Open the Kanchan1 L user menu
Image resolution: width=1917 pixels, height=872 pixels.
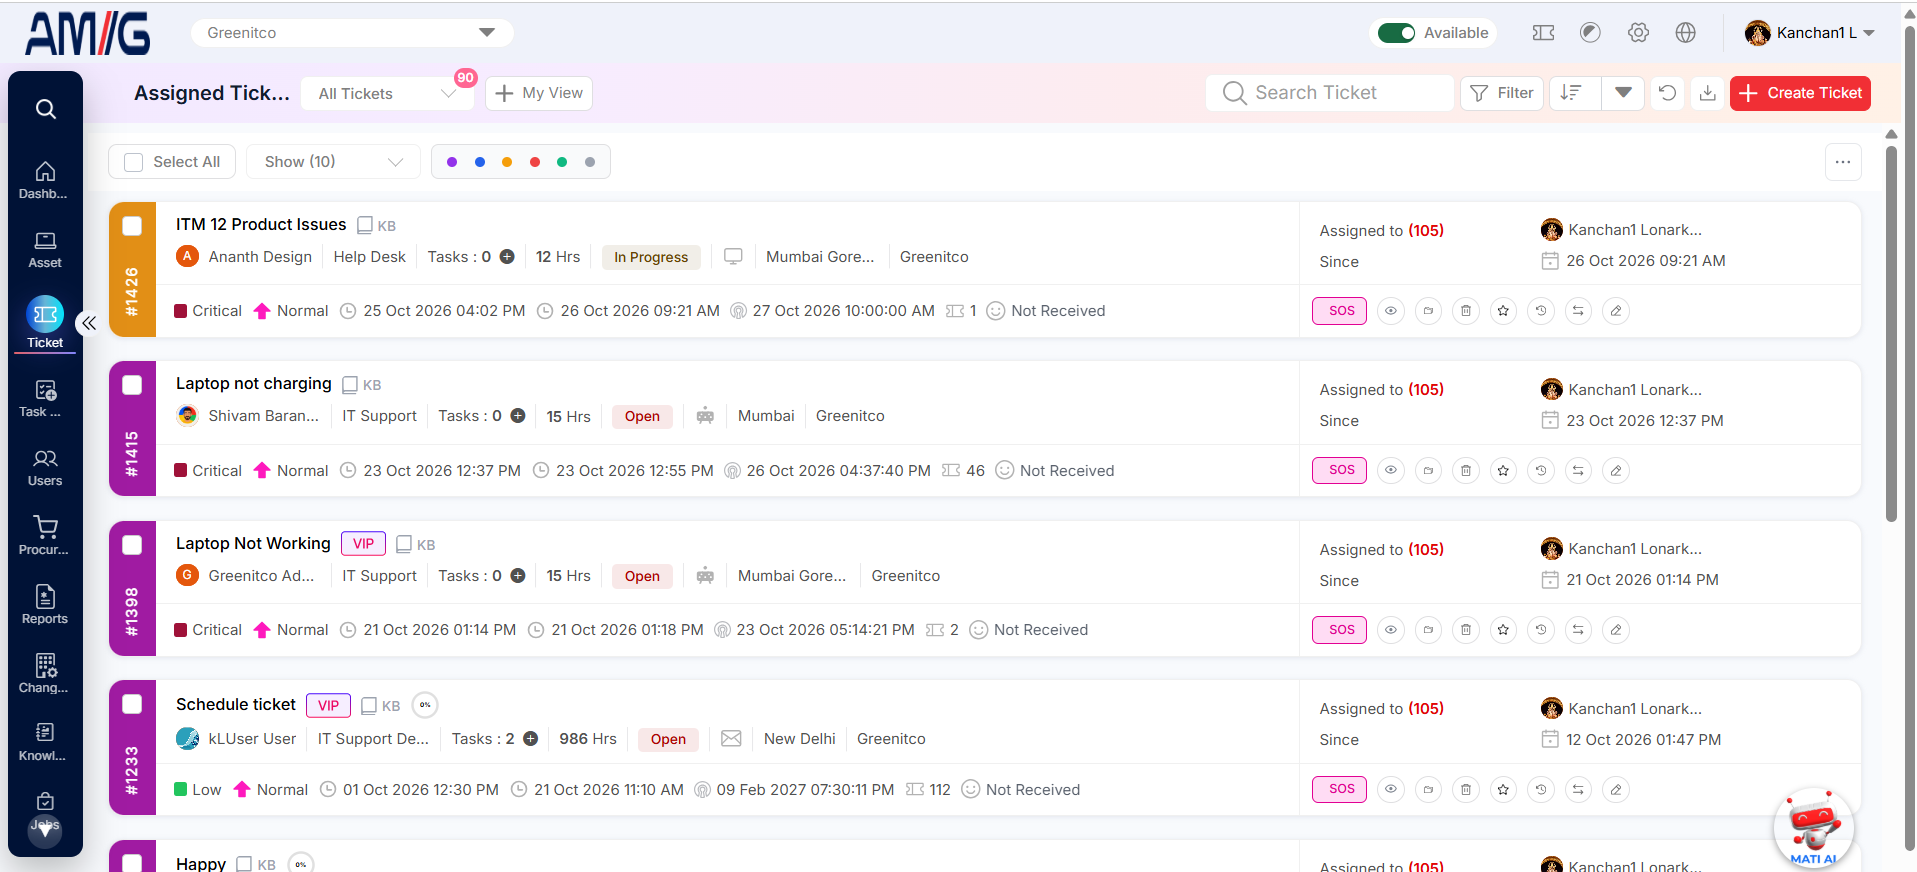pyautogui.click(x=1810, y=33)
